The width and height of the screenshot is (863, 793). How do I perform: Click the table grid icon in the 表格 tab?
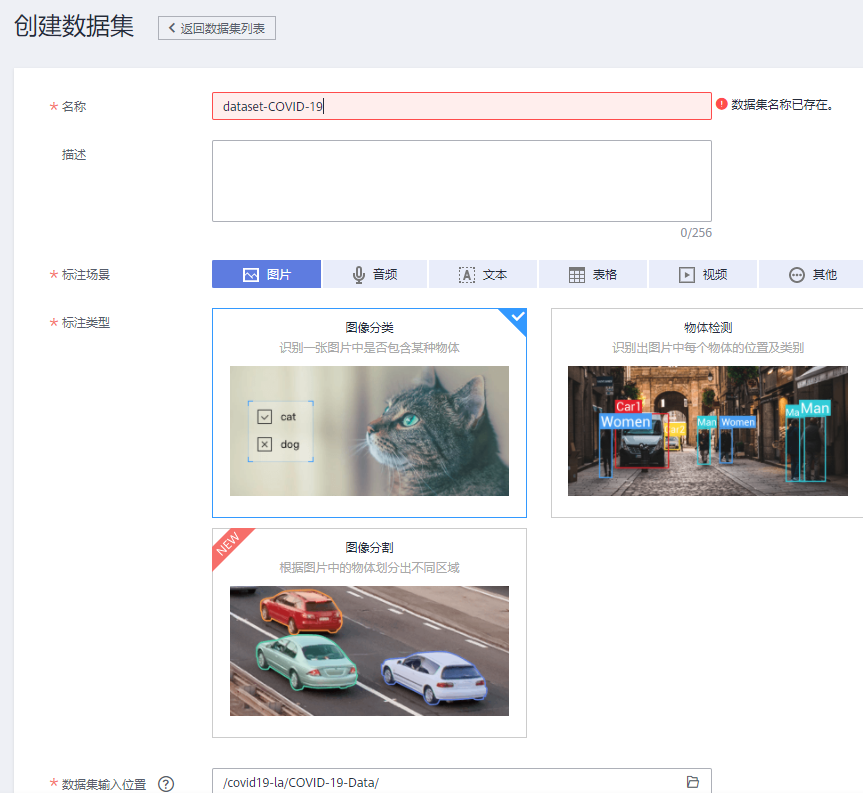pos(577,275)
